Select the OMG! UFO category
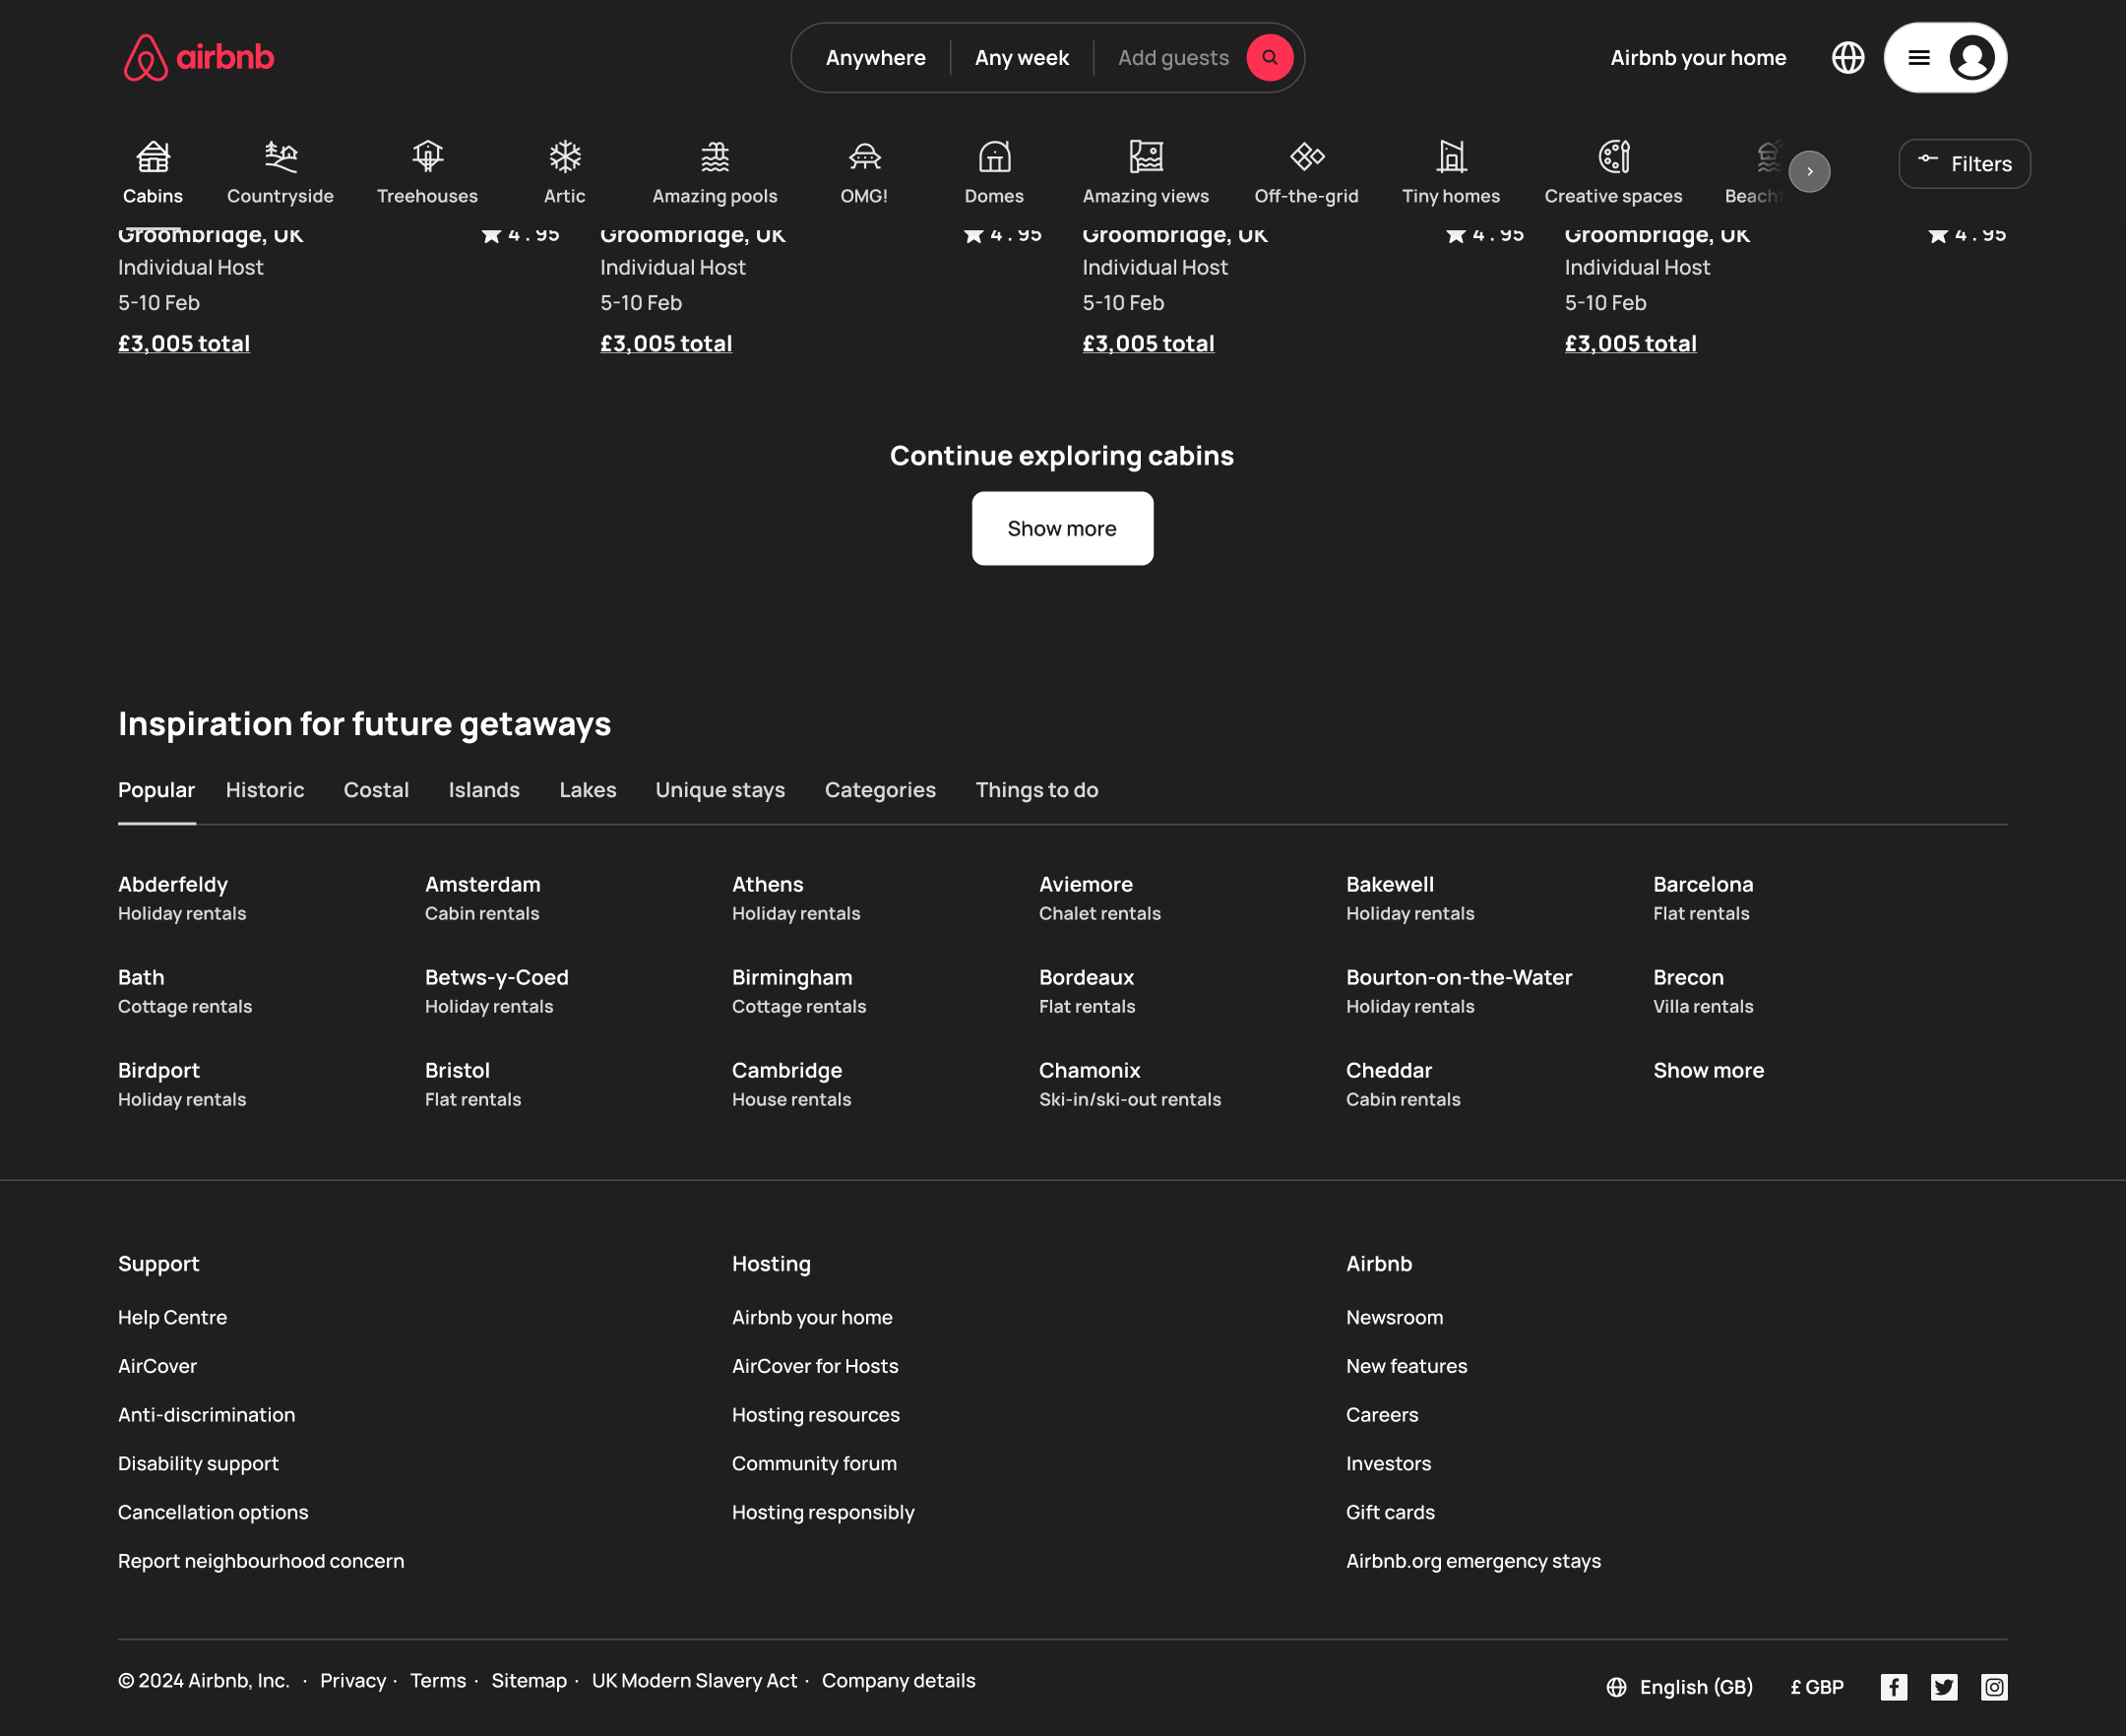The width and height of the screenshot is (2126, 1736). point(864,172)
